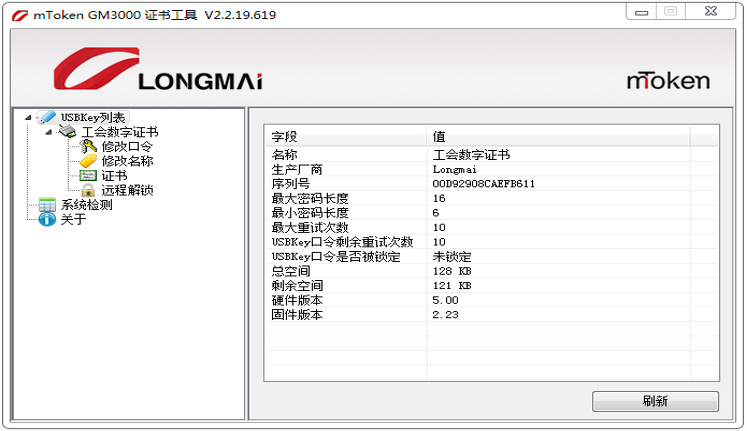The height and width of the screenshot is (431, 747).
Task: Select USBKey列表 in the tree
Action: (93, 117)
